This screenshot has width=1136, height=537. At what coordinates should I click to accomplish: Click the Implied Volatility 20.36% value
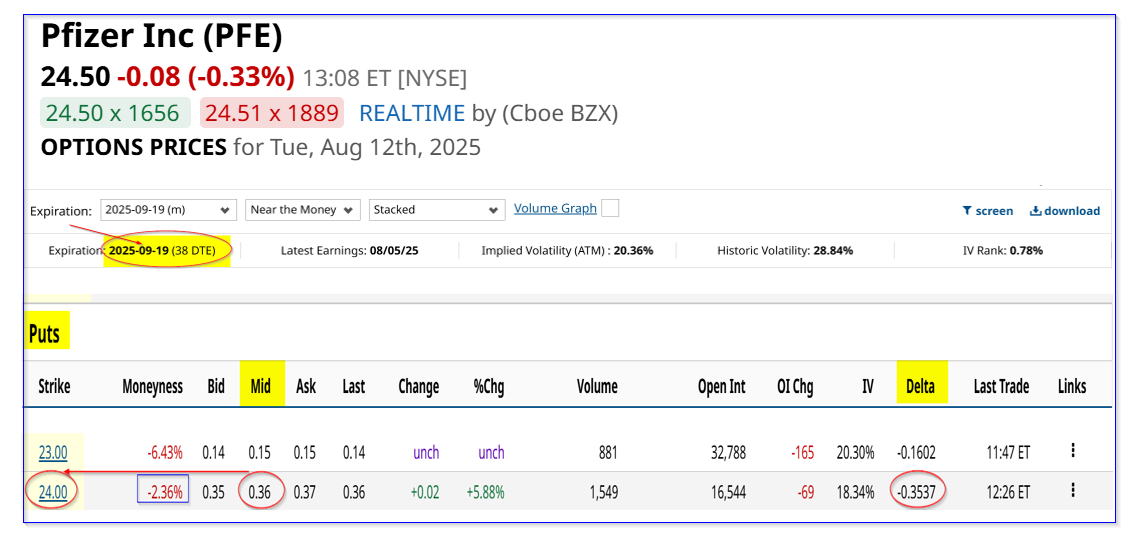click(x=634, y=251)
